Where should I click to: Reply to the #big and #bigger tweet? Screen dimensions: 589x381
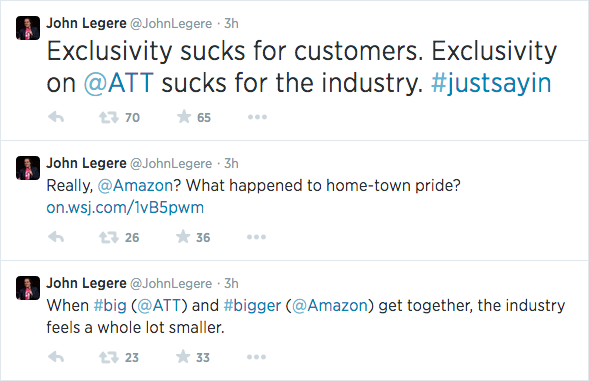tap(56, 357)
